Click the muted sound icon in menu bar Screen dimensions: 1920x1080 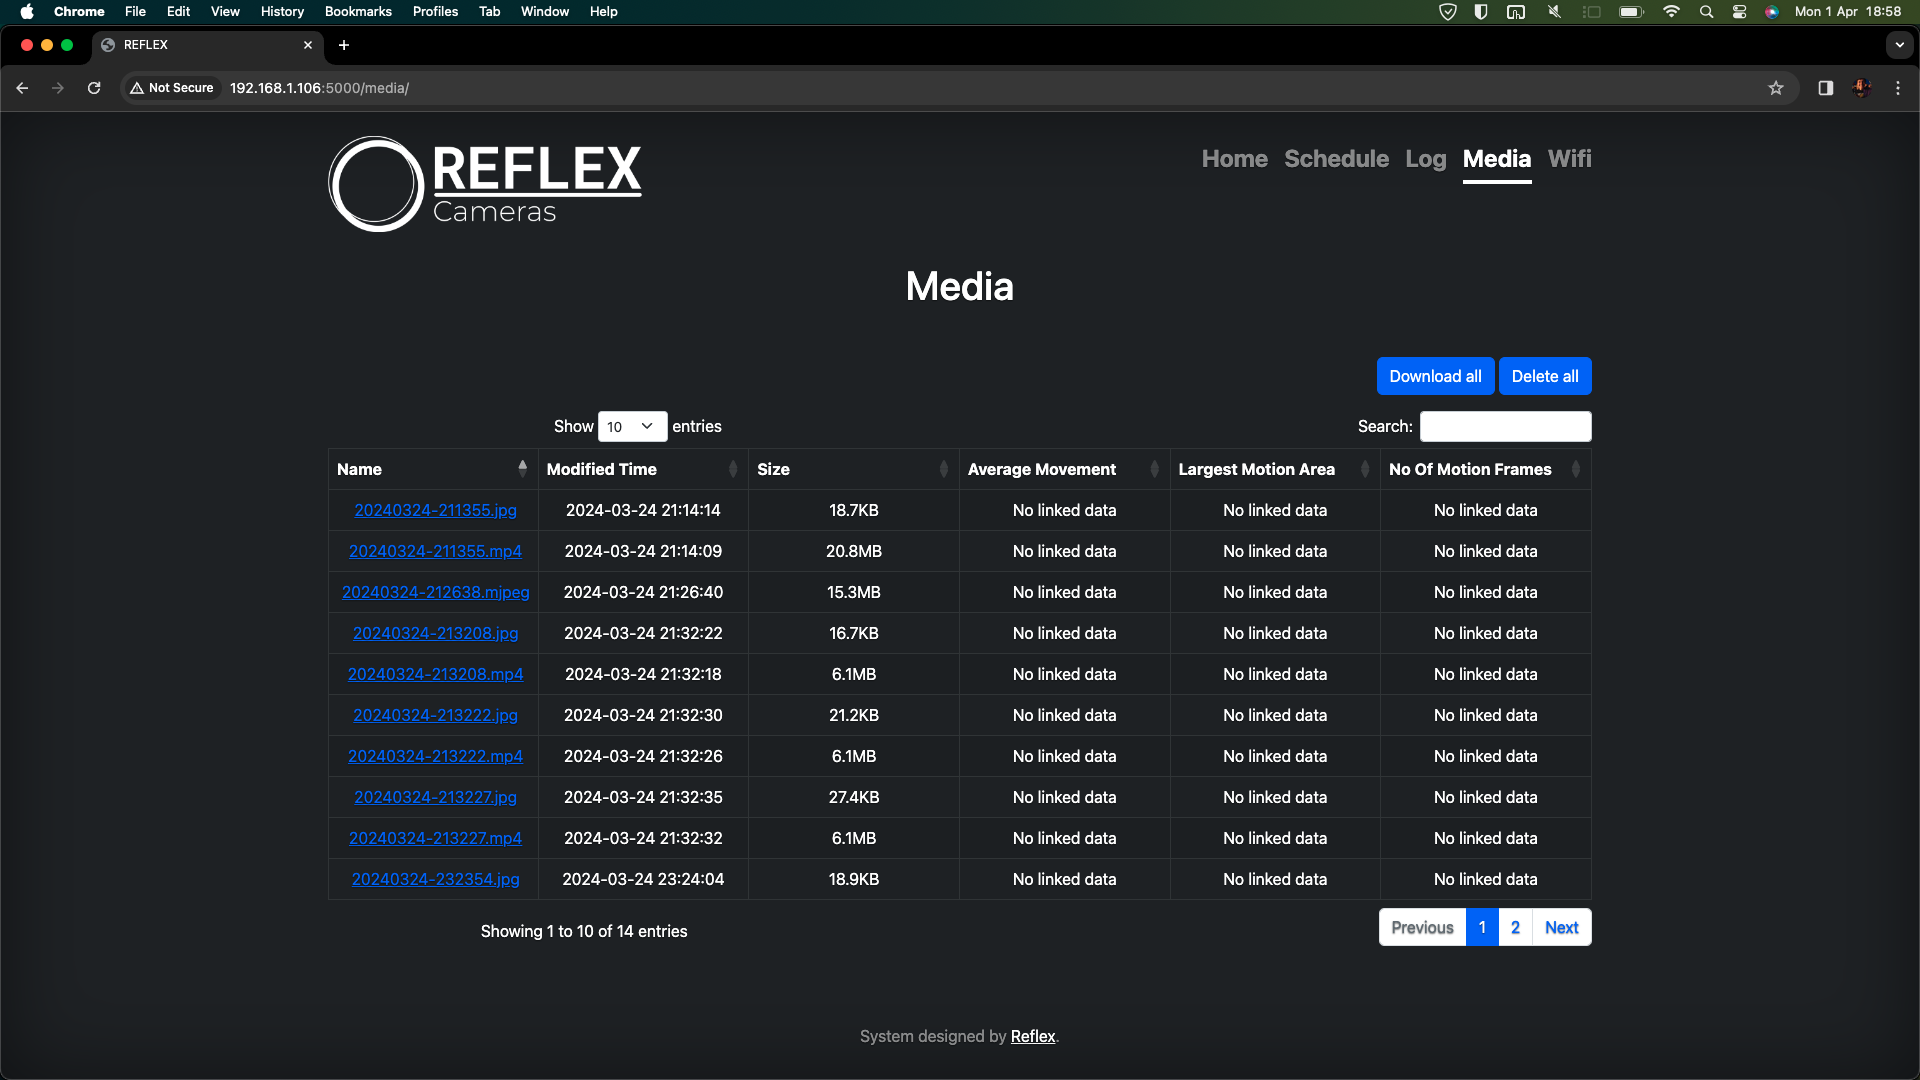(x=1554, y=12)
